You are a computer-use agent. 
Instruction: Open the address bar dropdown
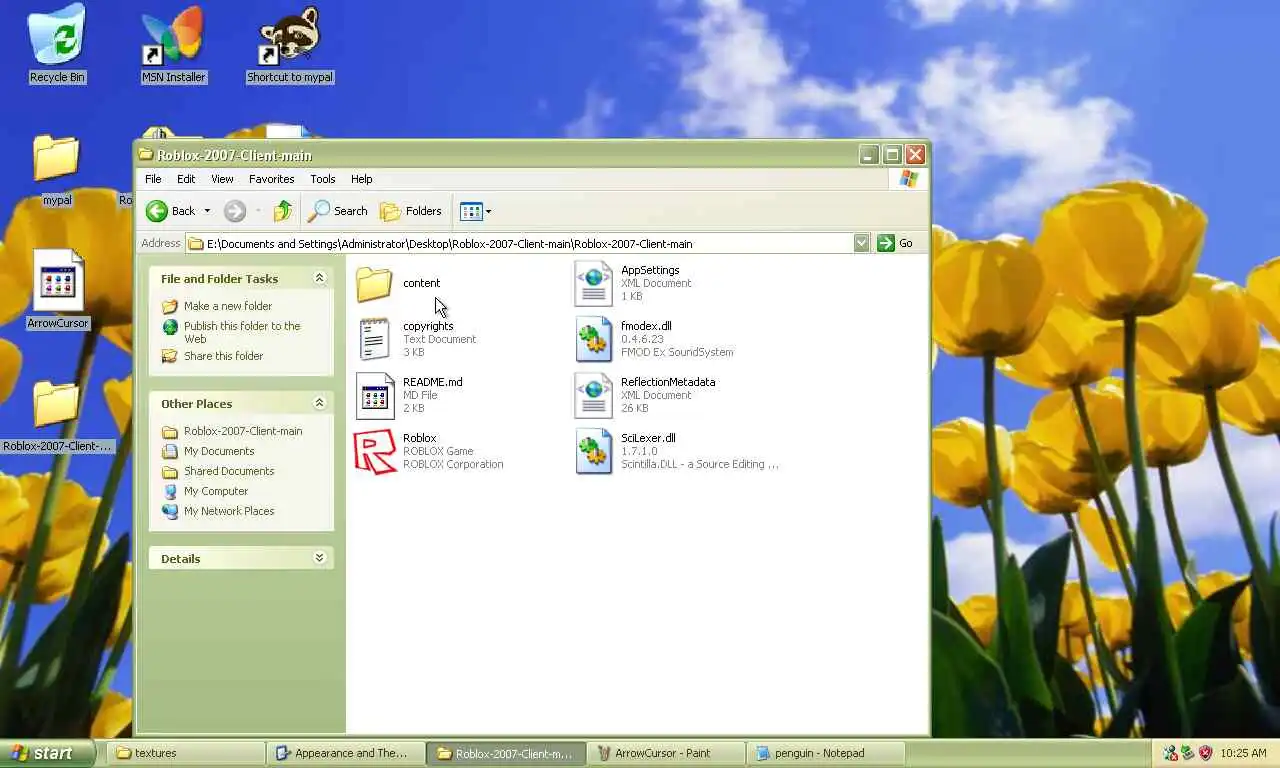[861, 243]
